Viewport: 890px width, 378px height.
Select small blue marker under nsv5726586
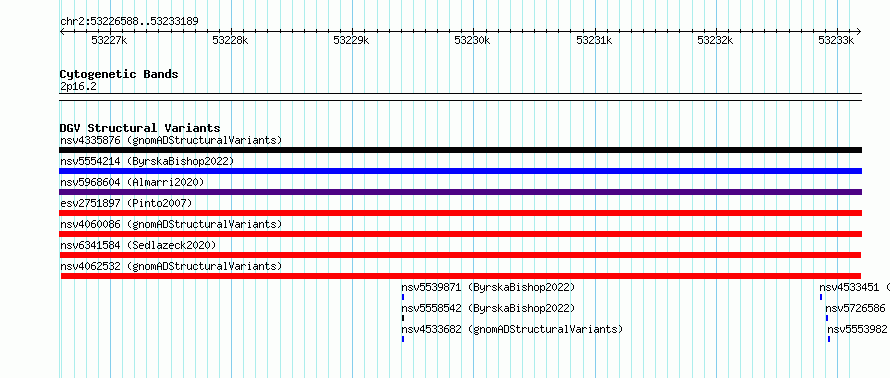click(827, 318)
